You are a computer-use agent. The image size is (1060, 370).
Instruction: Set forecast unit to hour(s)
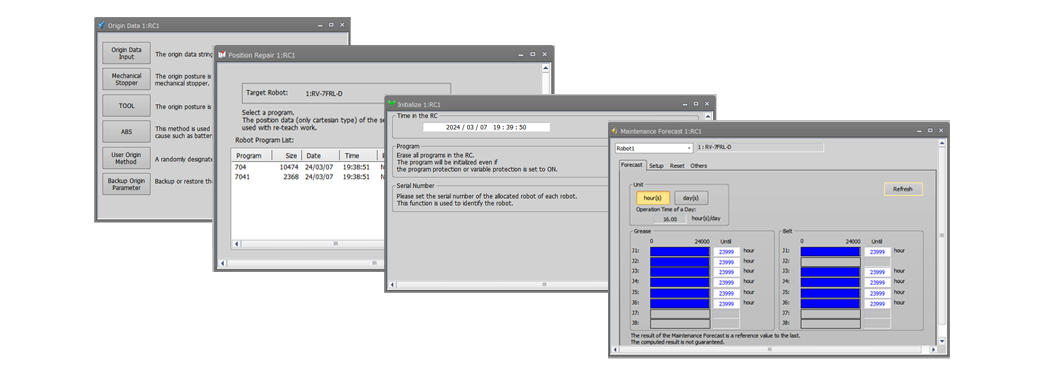(653, 198)
